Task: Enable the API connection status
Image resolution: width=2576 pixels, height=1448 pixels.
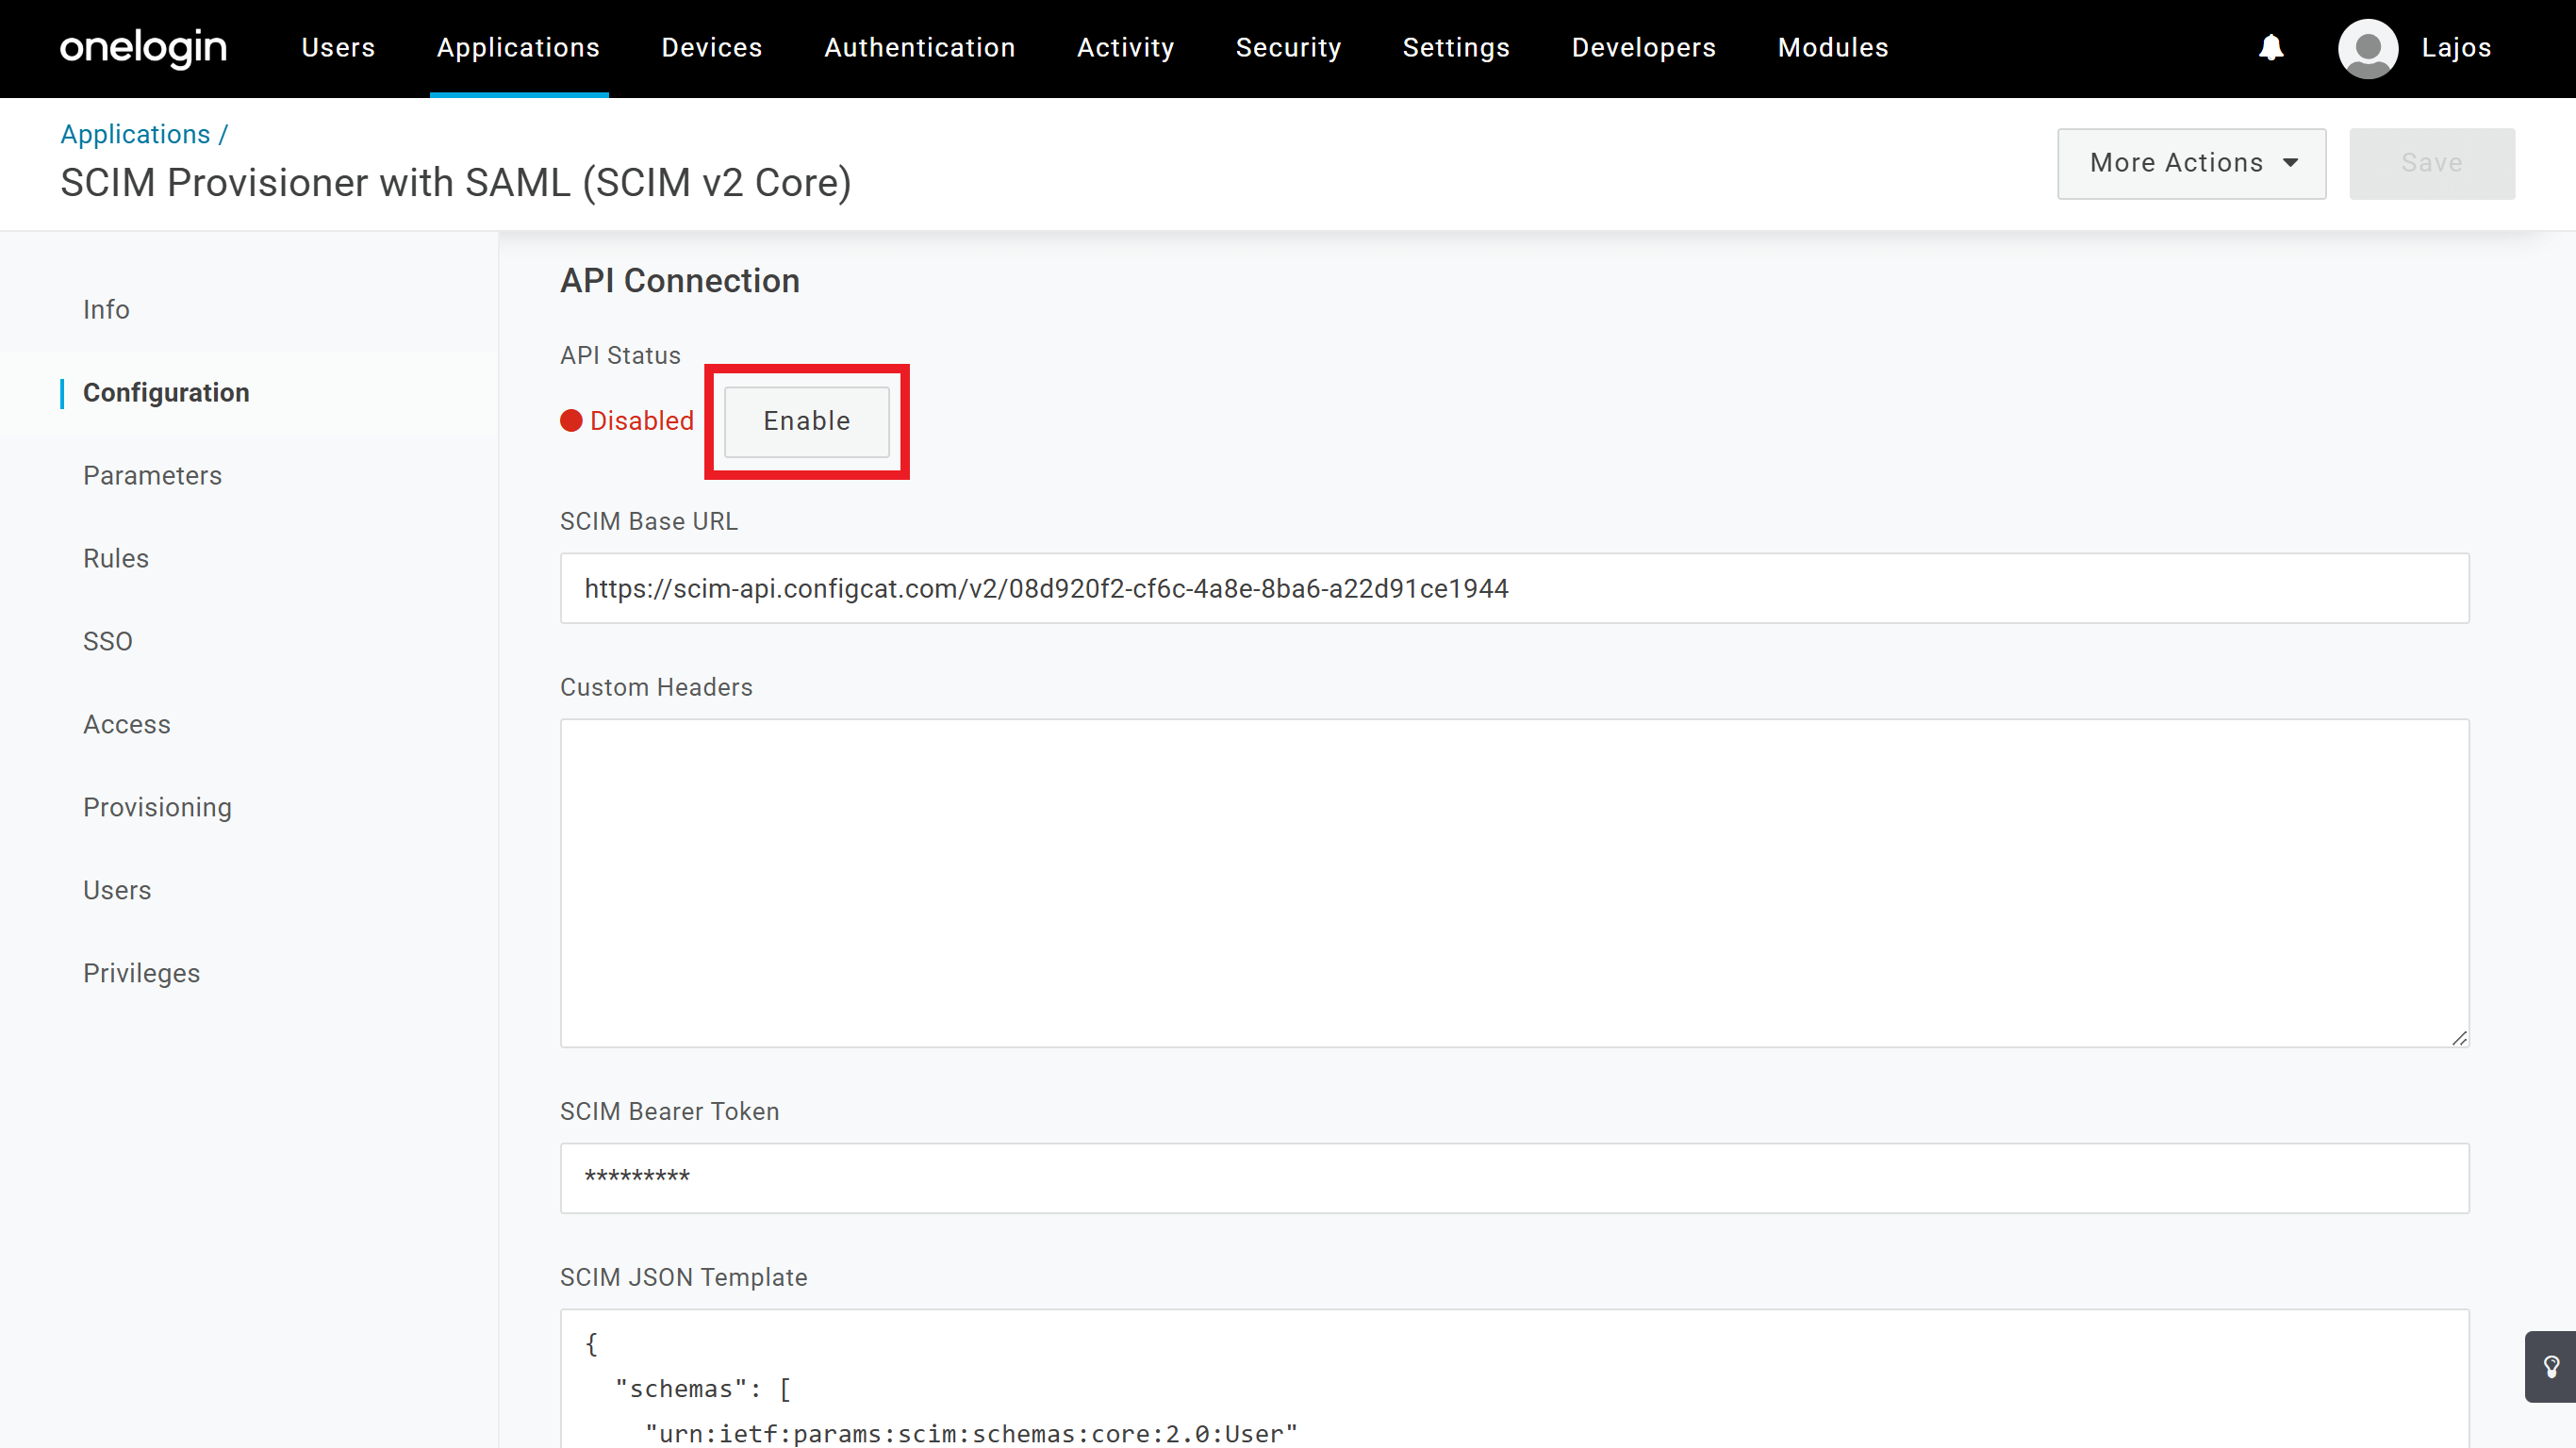Action: tap(806, 421)
